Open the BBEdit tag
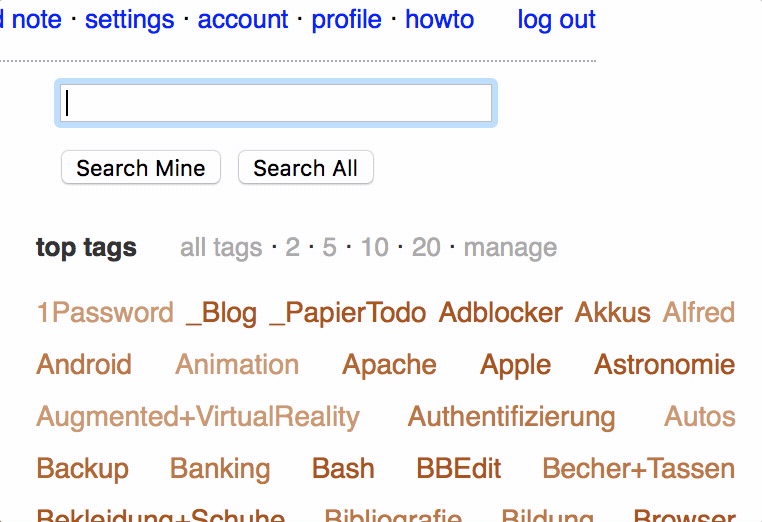The image size is (762, 522). click(459, 469)
